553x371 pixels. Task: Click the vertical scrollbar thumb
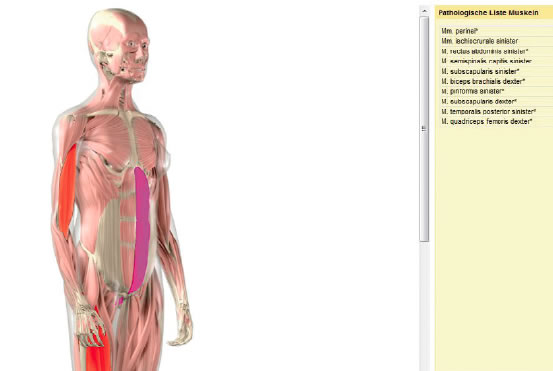(424, 129)
